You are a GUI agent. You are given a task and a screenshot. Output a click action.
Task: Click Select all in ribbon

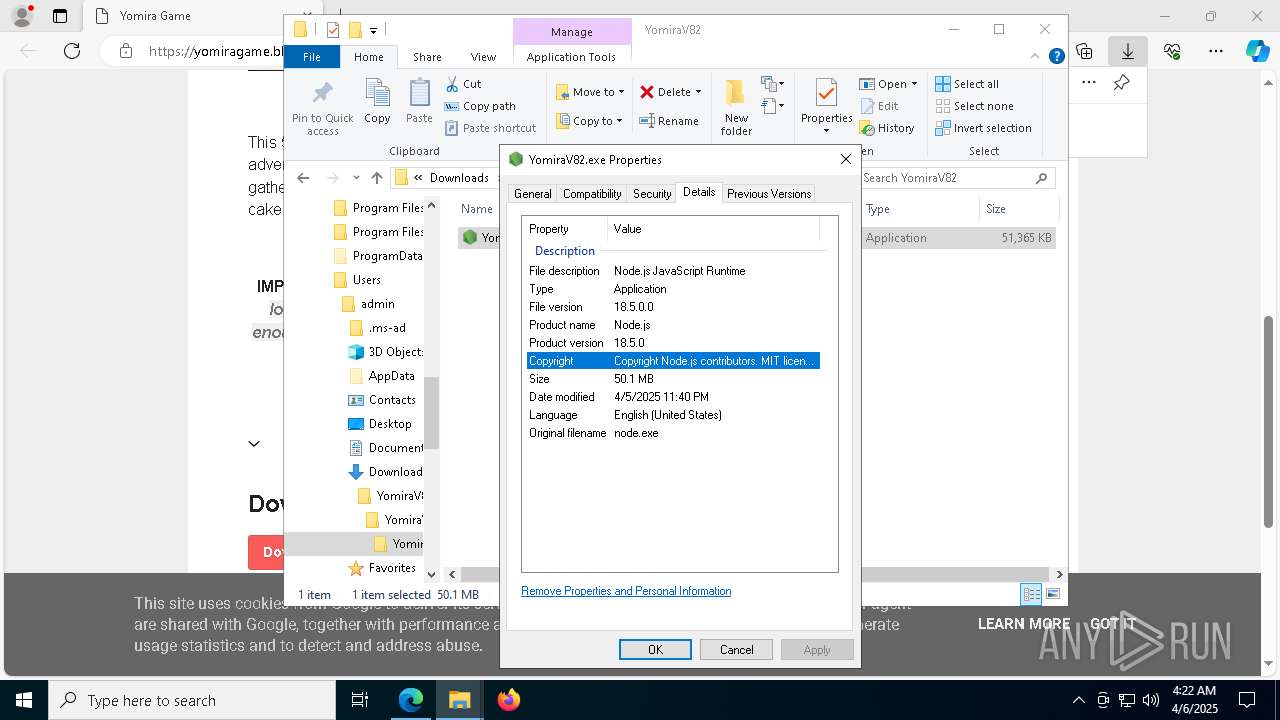tap(967, 84)
